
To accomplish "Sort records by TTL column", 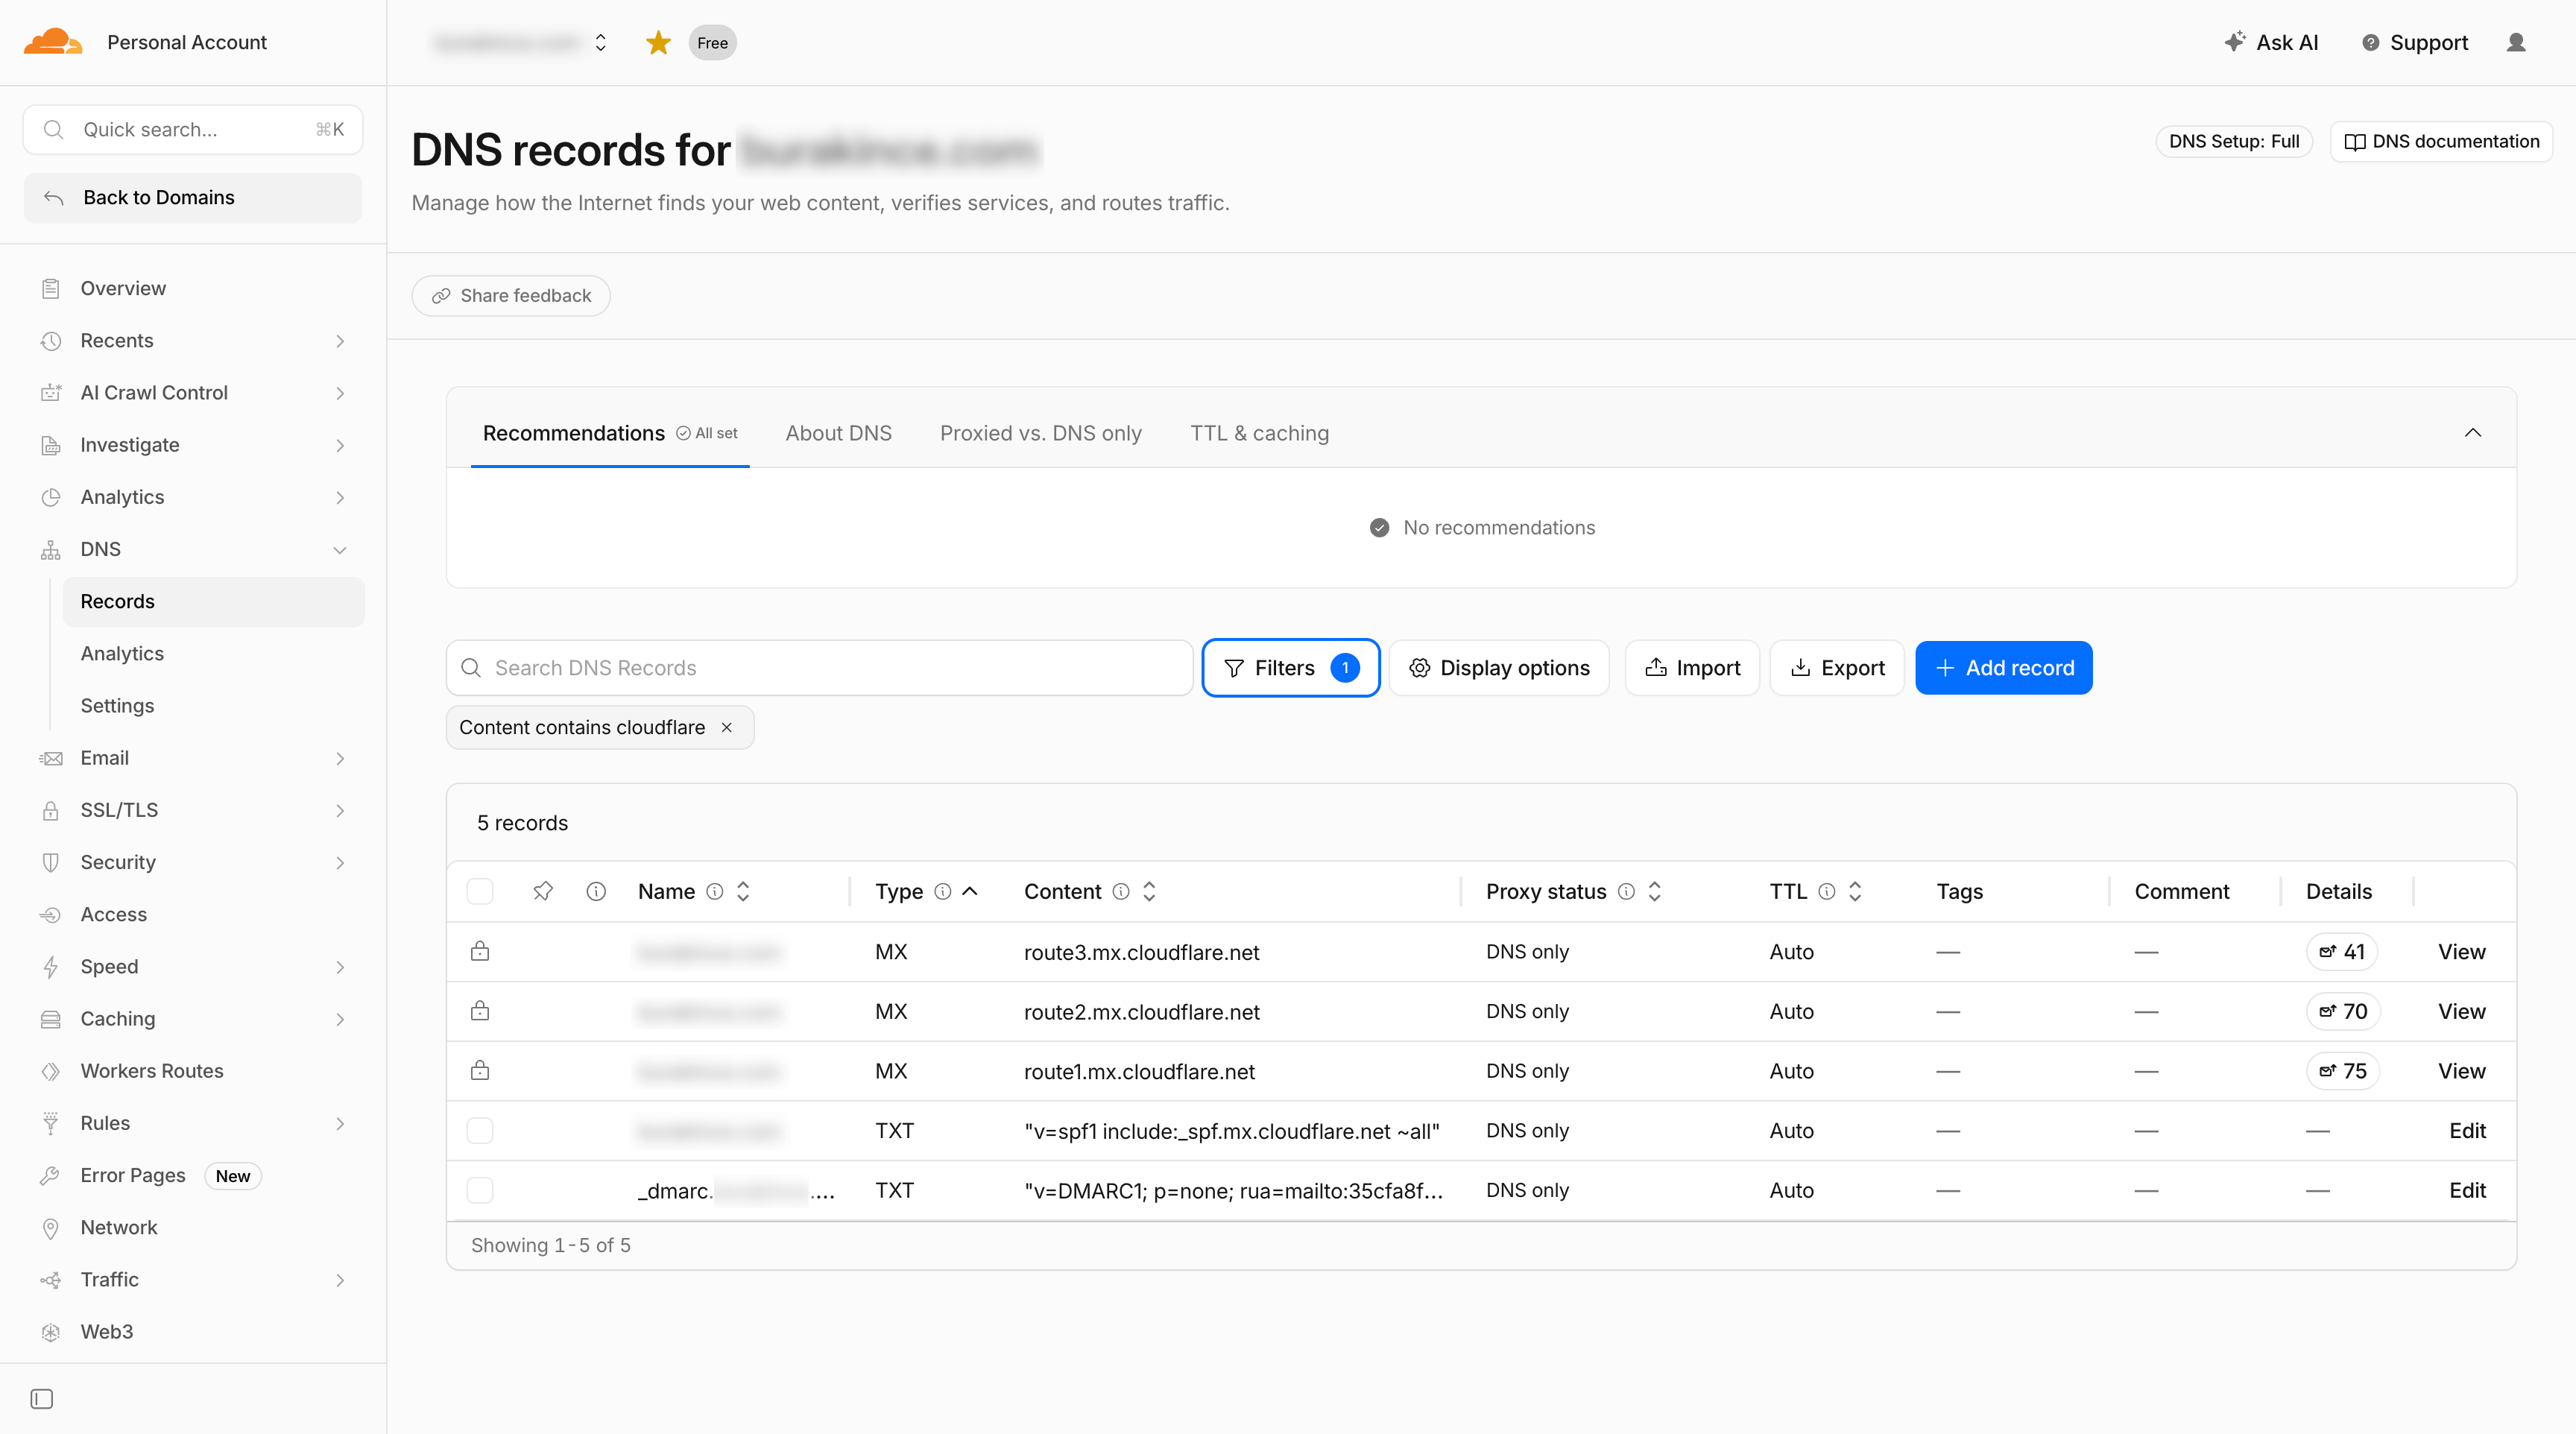I will click(x=1854, y=891).
